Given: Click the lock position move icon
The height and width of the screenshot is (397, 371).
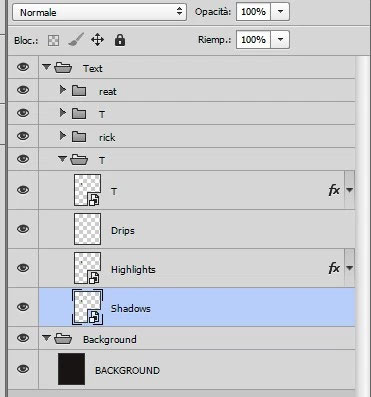Looking at the screenshot, I should (x=97, y=40).
